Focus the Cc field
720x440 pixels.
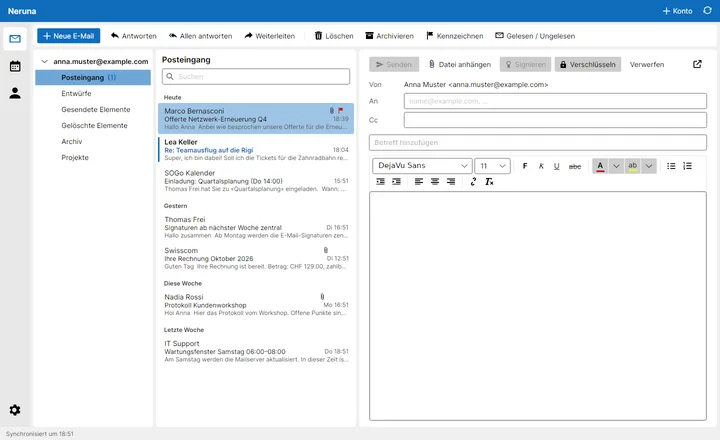pyautogui.click(x=555, y=120)
